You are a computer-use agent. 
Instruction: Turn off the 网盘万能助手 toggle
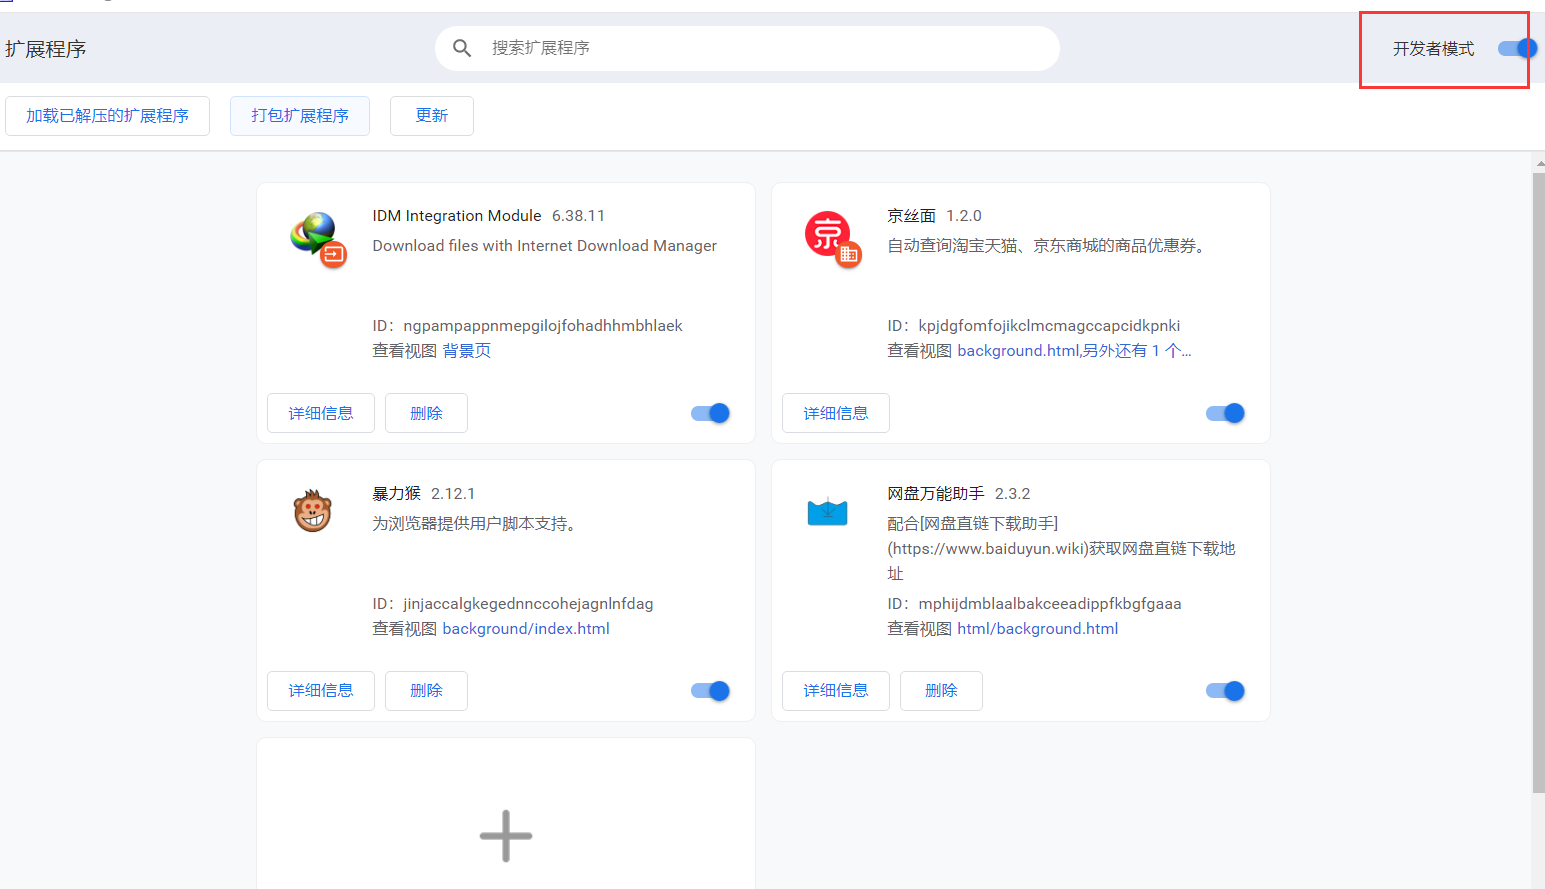(1225, 691)
